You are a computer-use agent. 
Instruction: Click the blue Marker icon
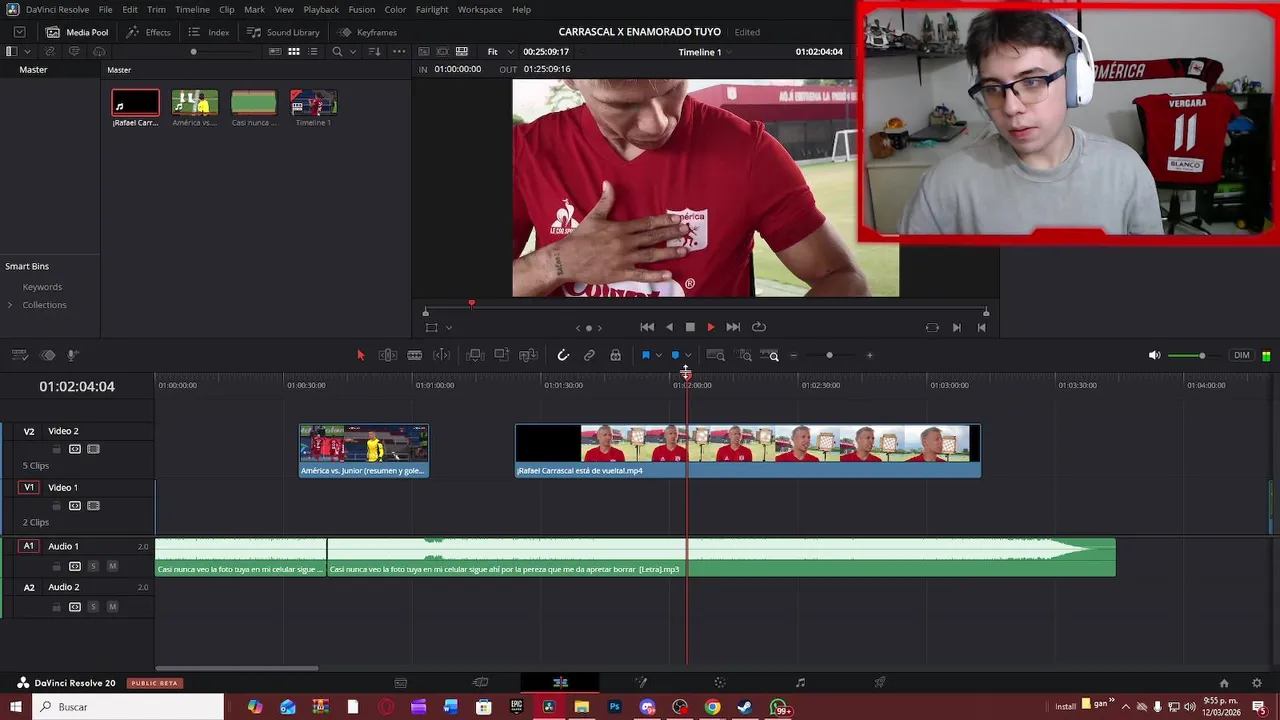pyautogui.click(x=675, y=355)
